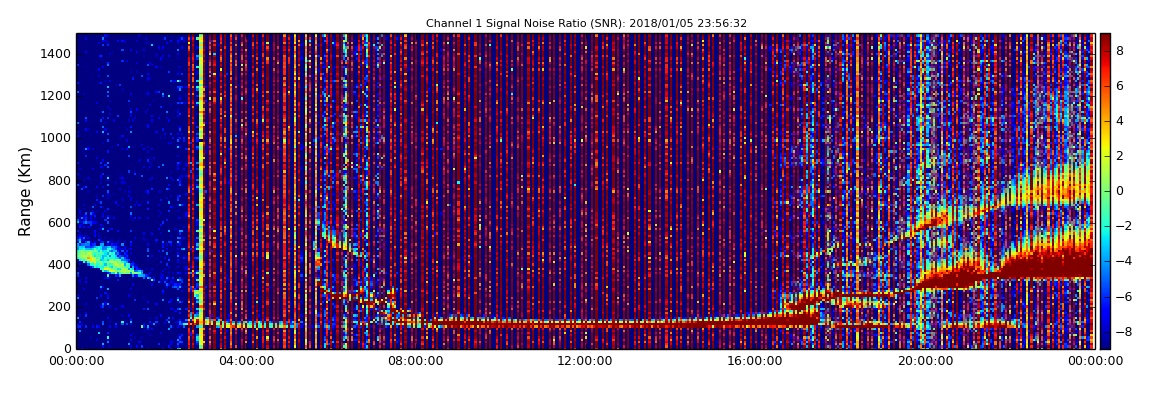Click the 00:00:00 label at the x-axis start
The height and width of the screenshot is (407, 1150).
point(77,361)
